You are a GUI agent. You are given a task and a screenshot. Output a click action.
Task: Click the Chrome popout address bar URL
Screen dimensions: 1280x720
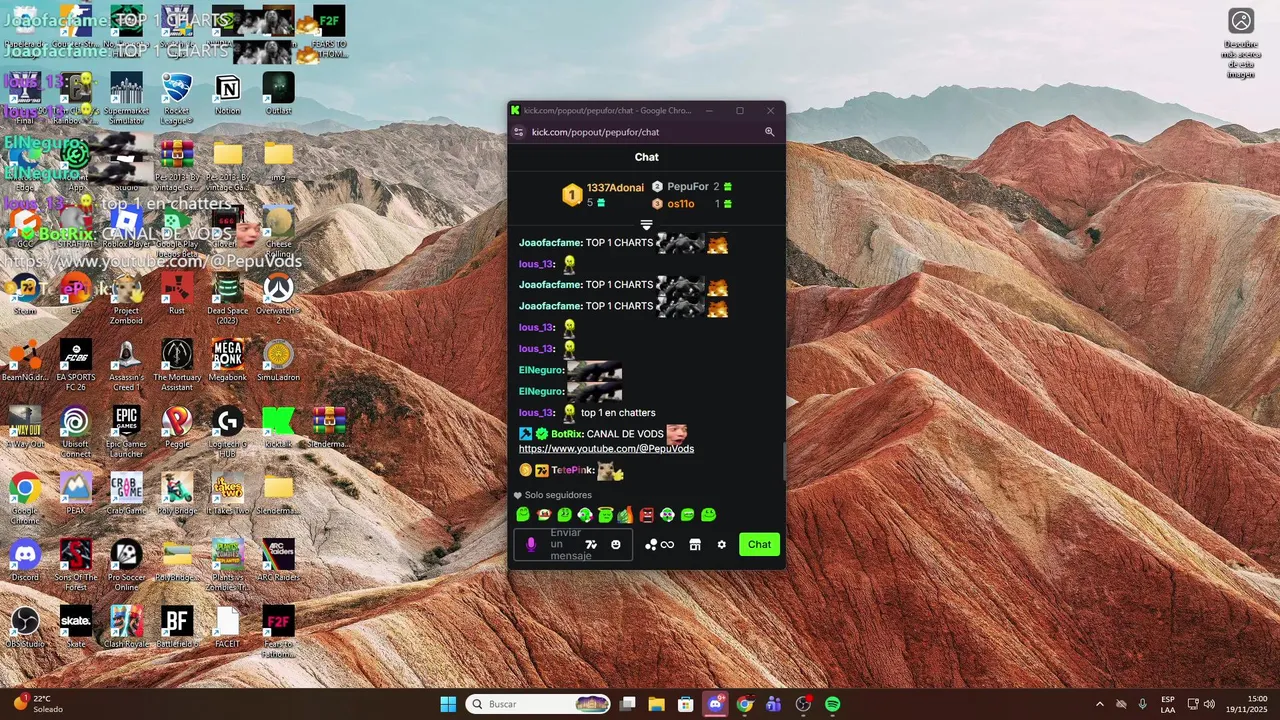click(595, 132)
